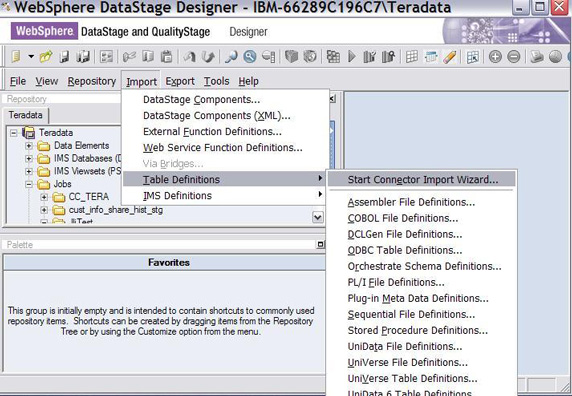Select External Function Definitions... entry
Screen dimensions: 572x396
click(x=225, y=132)
